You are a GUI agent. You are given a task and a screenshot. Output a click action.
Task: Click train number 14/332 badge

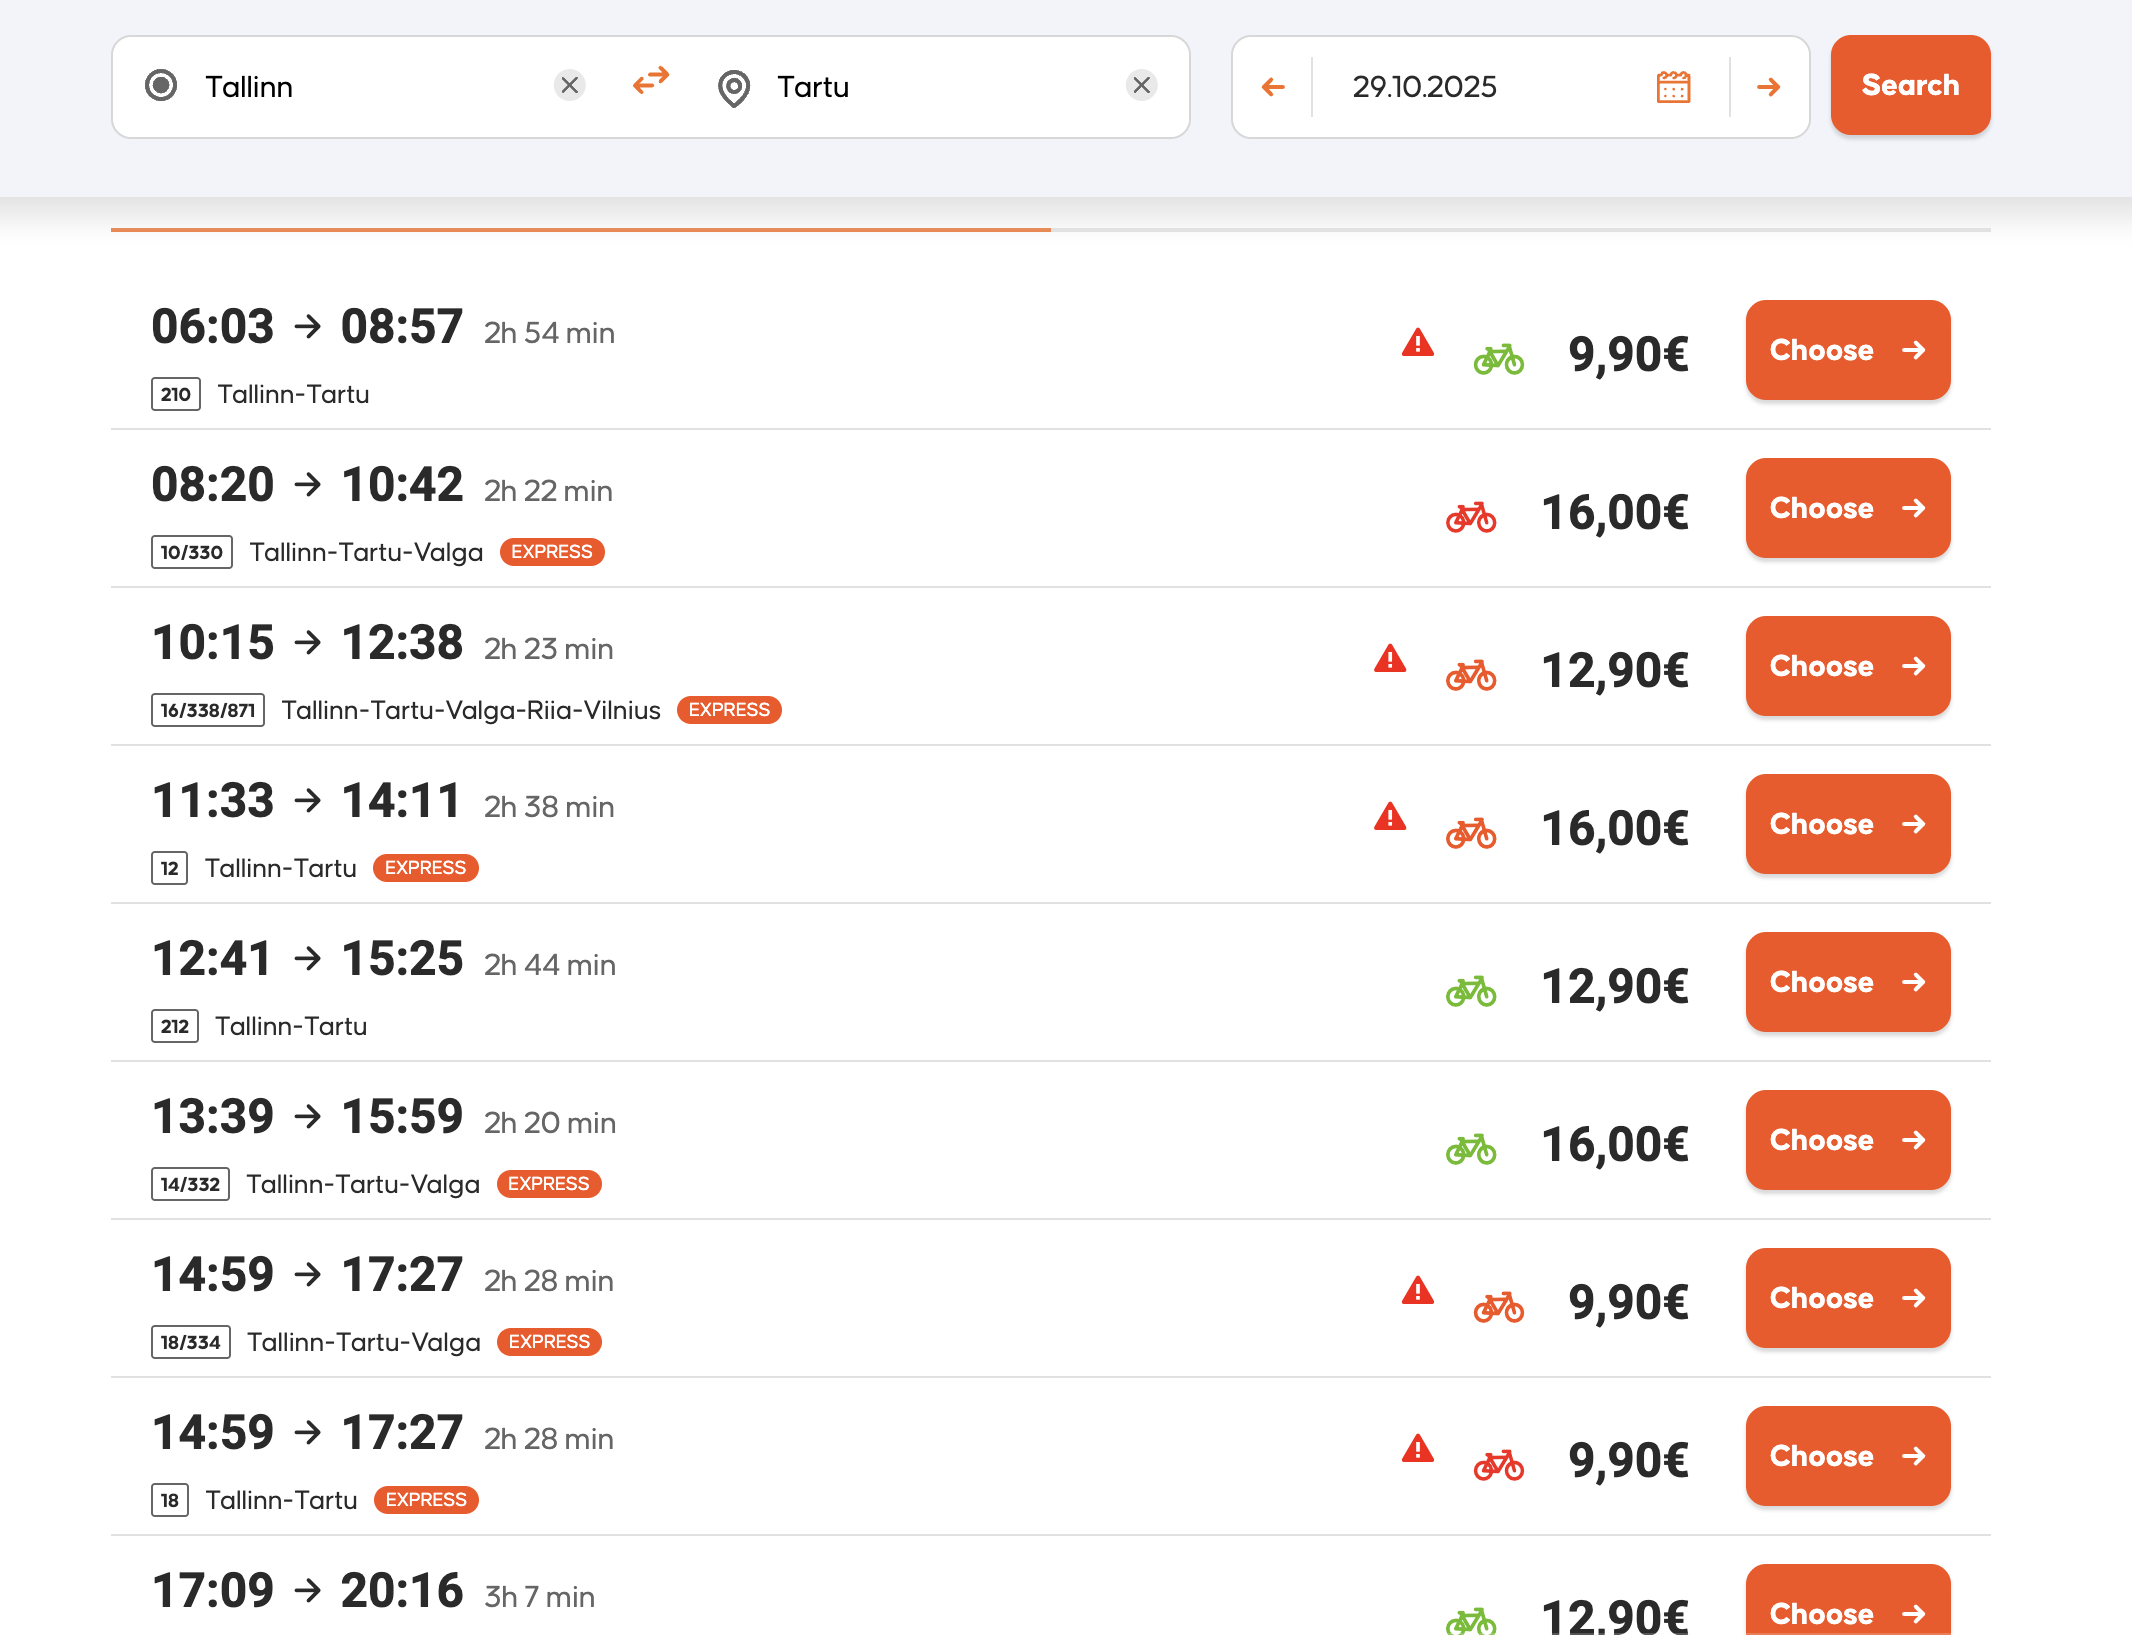(190, 1184)
